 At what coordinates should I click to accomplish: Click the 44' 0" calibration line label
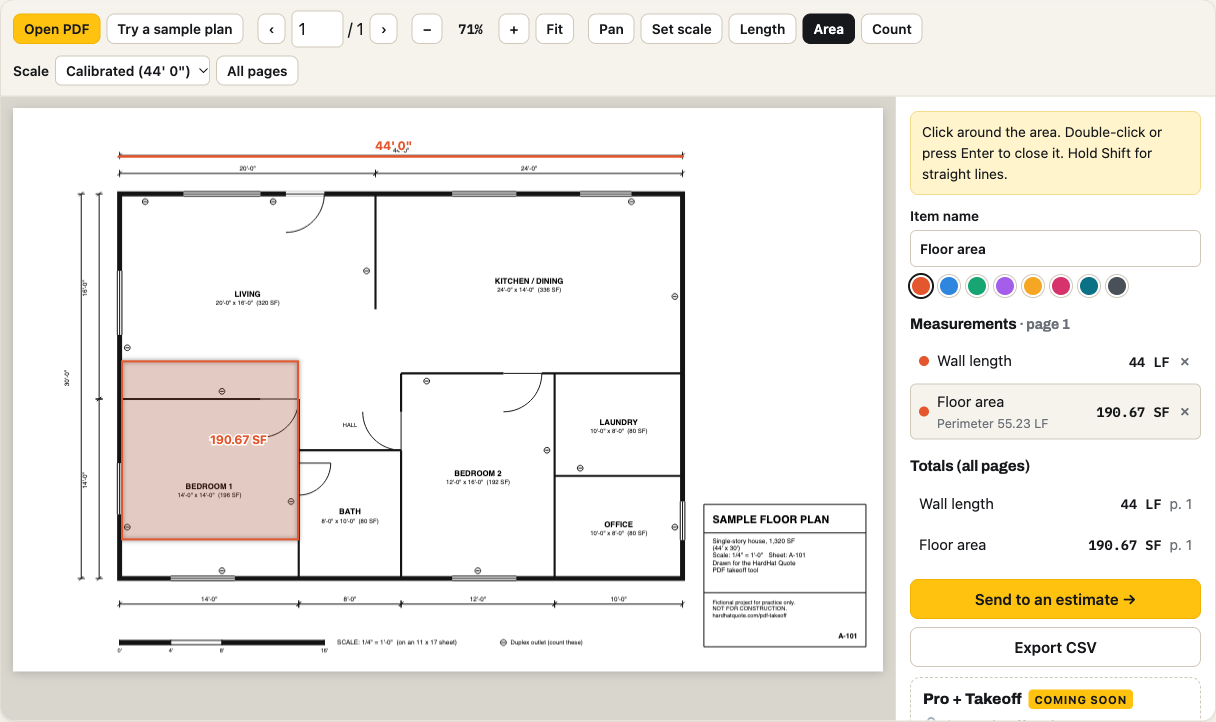click(393, 146)
